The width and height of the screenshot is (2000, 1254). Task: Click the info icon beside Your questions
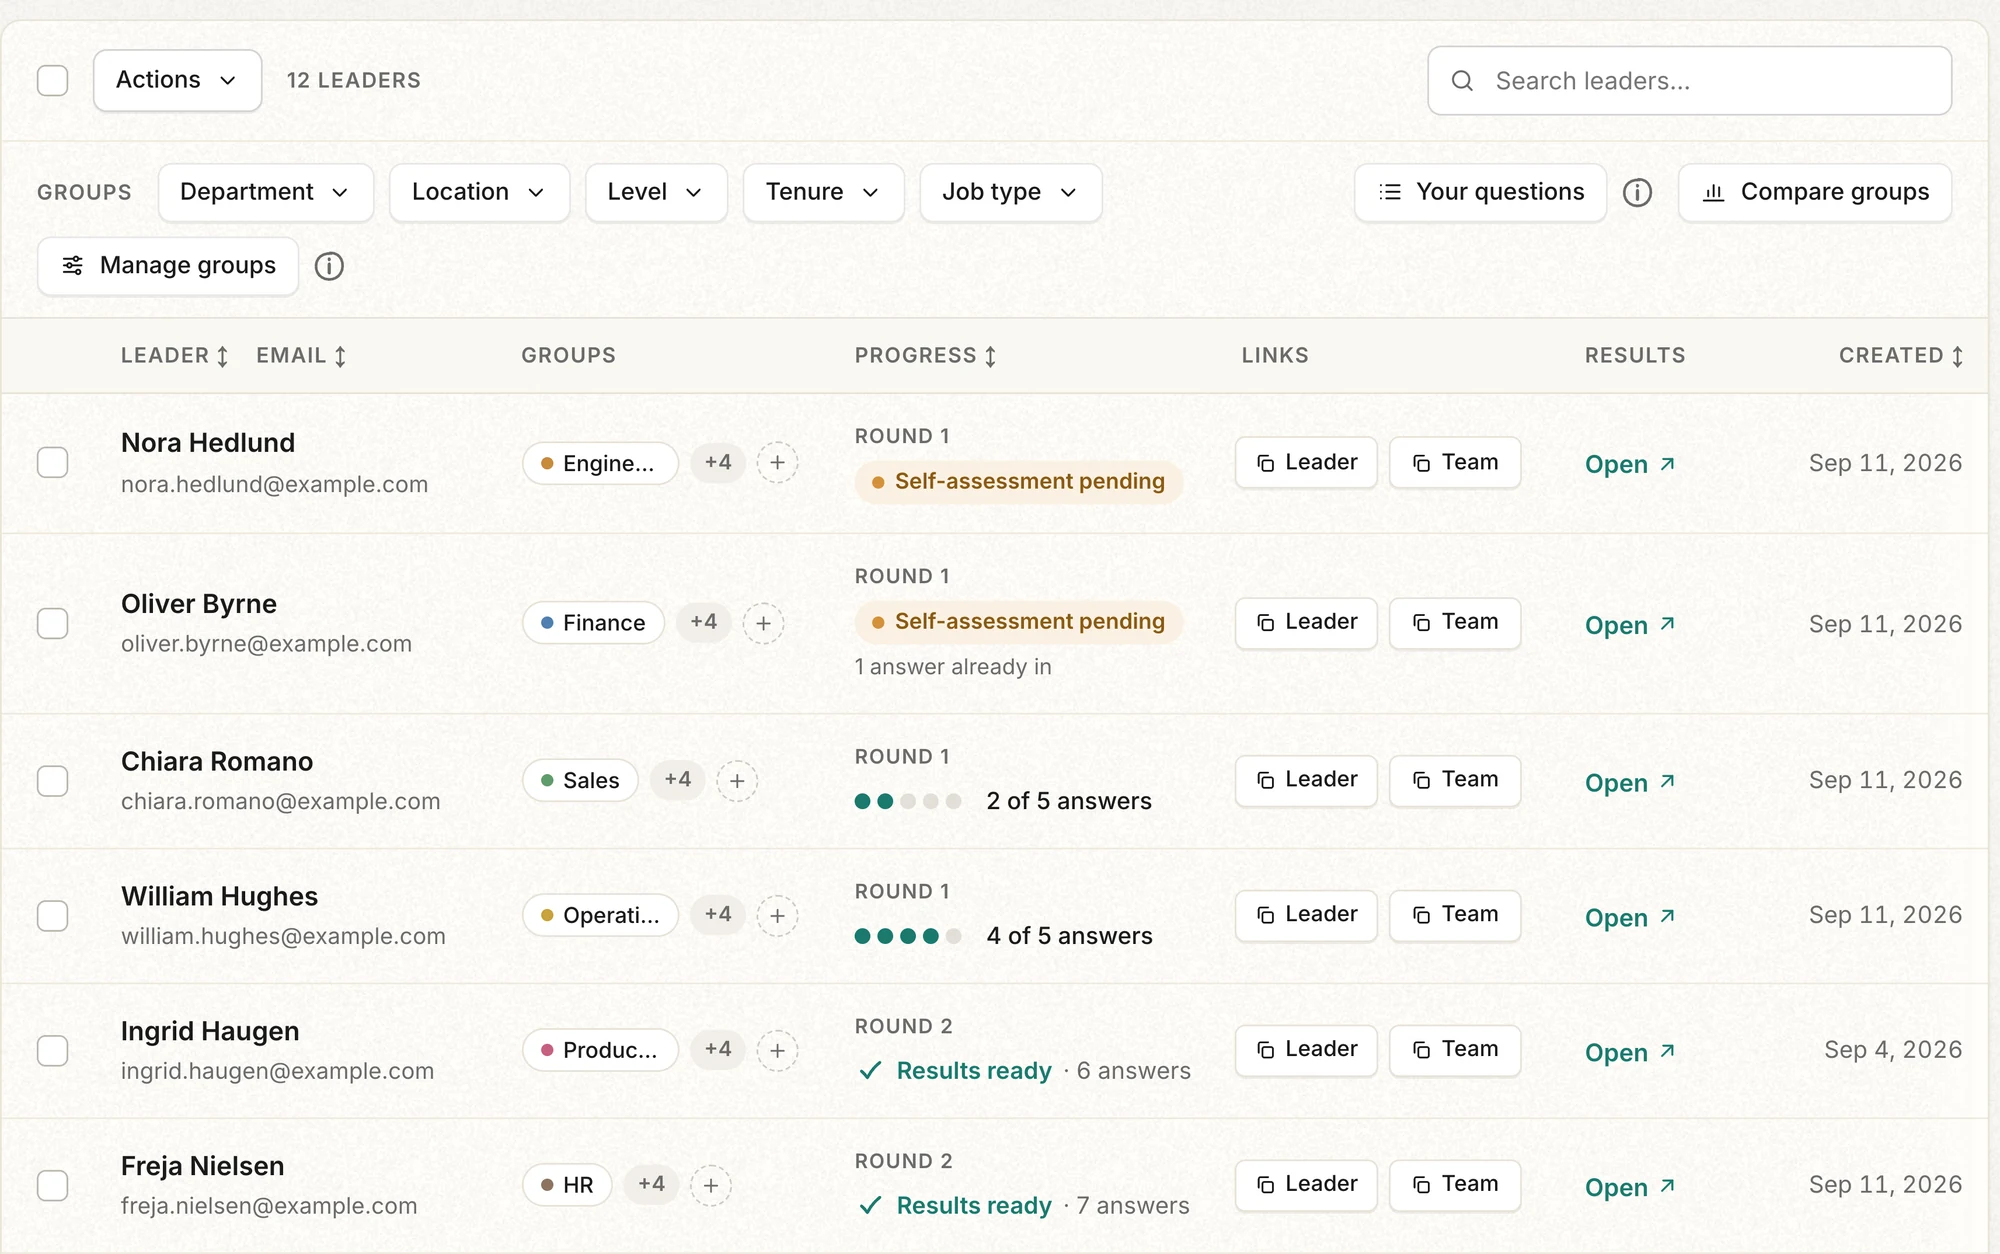[x=1637, y=192]
